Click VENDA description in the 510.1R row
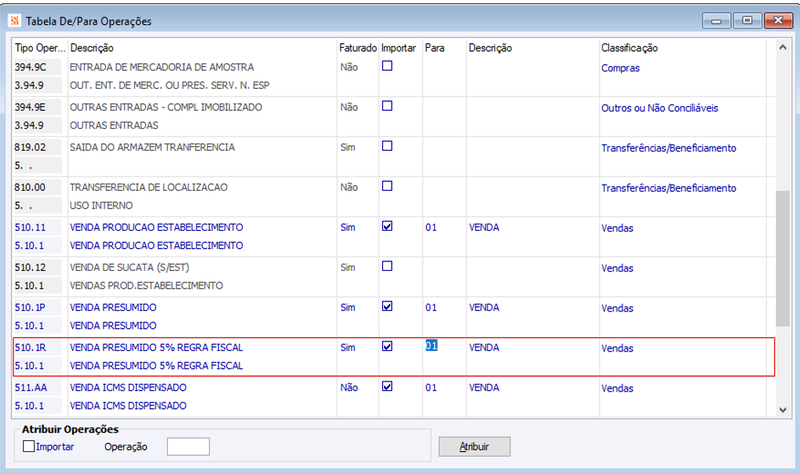Screen dimensions: 800x474 (484, 347)
